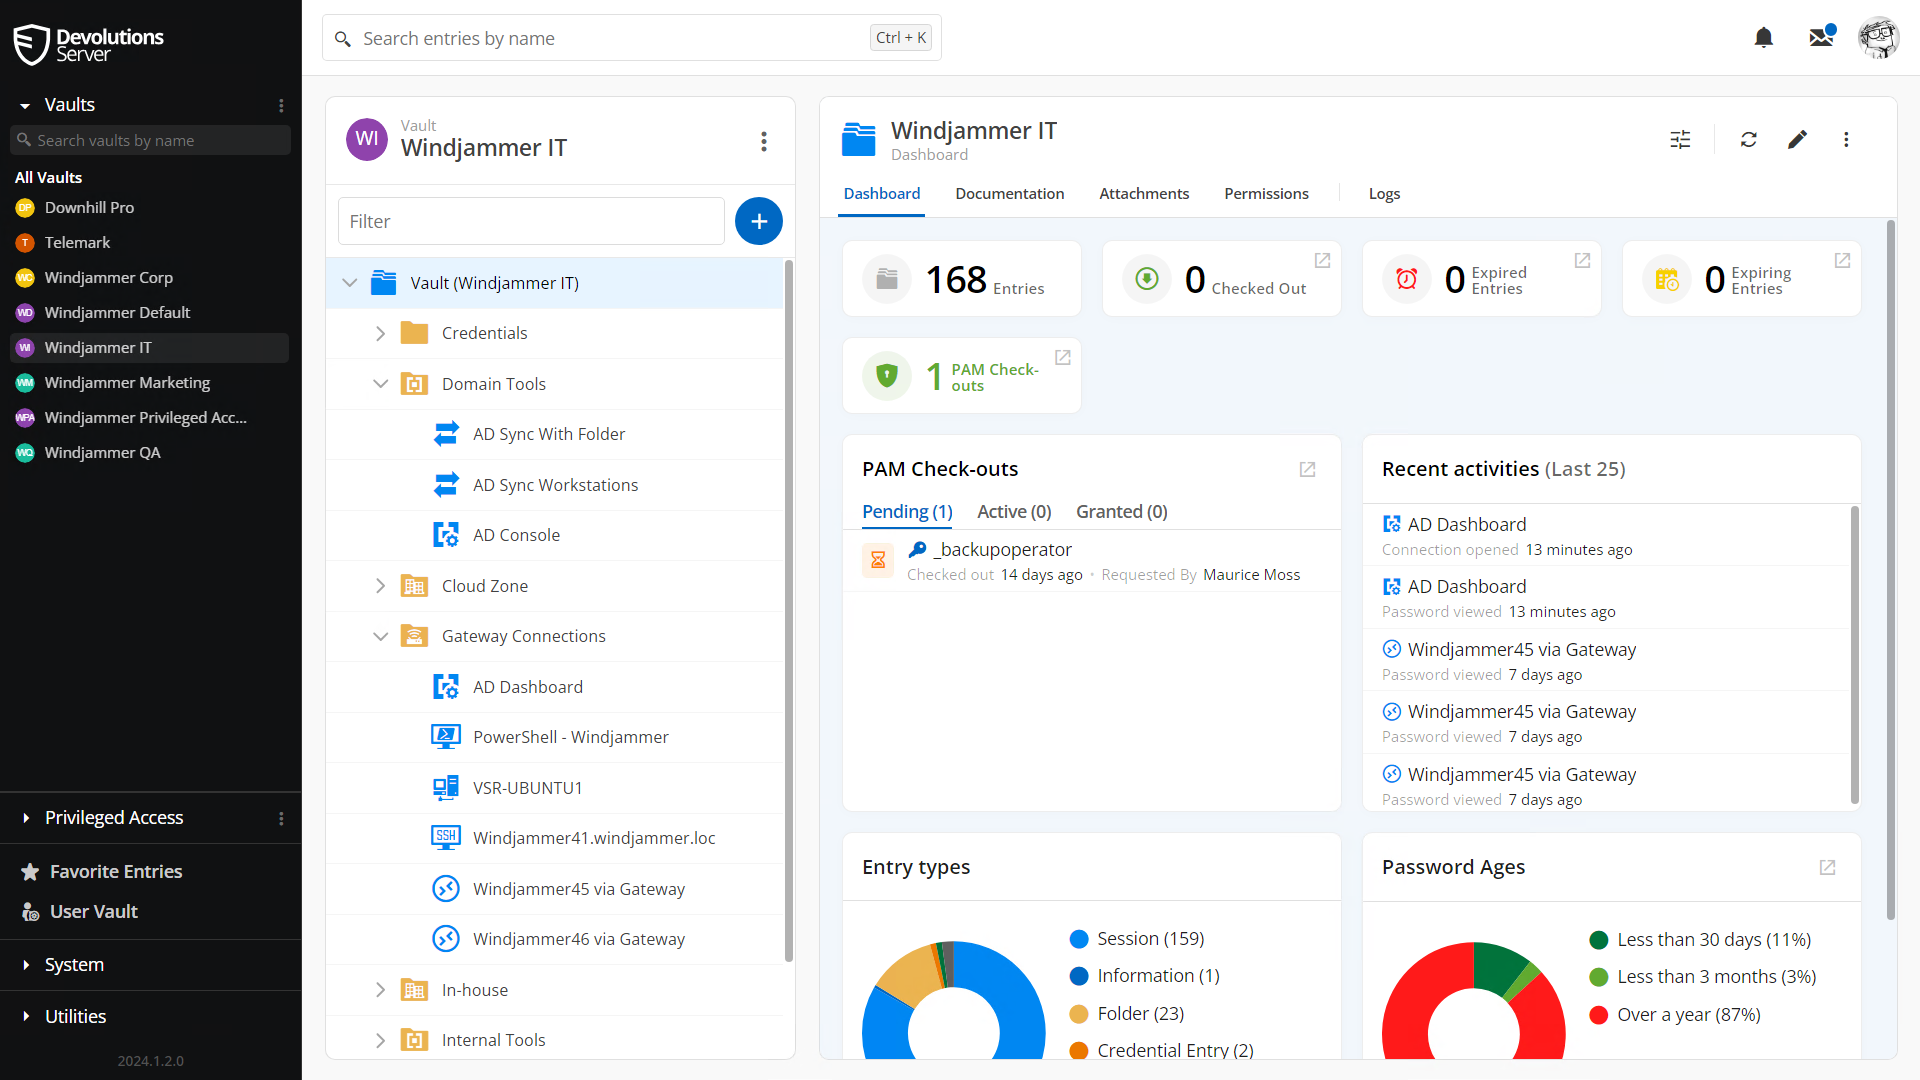Select the Pending (1) tab
The height and width of the screenshot is (1080, 1920).
[x=907, y=512]
